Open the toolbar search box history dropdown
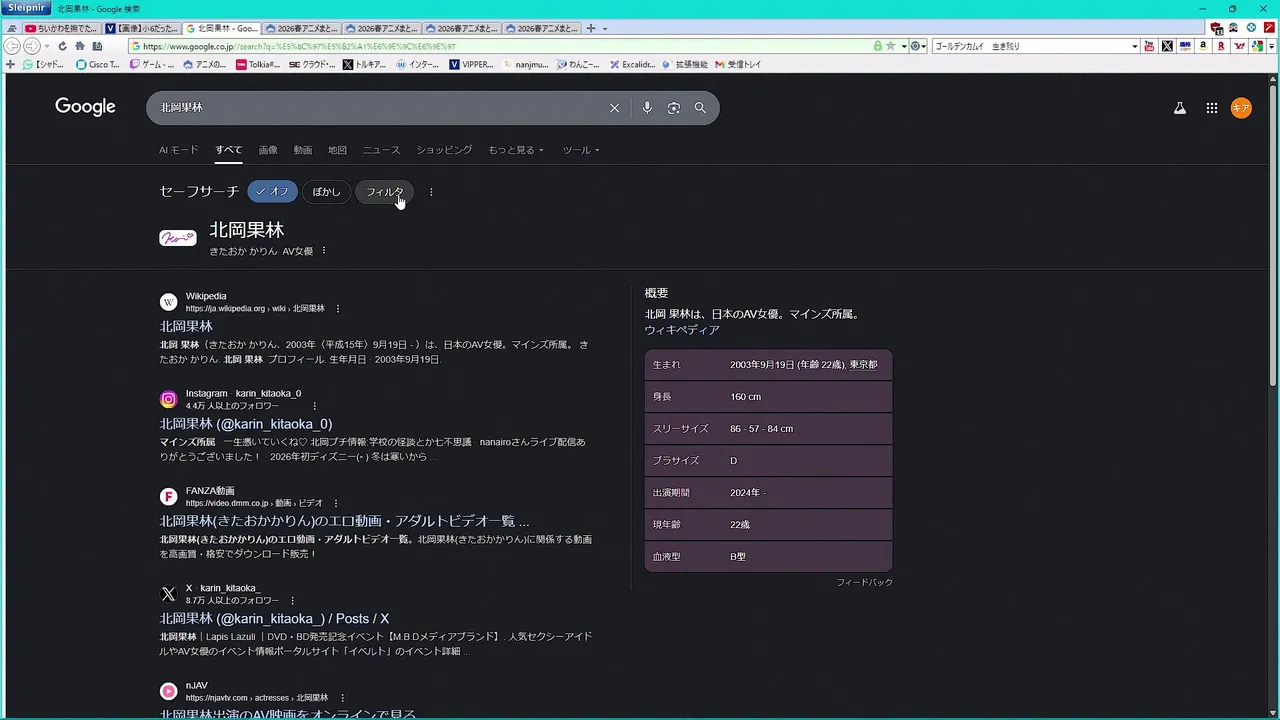 (x=1134, y=46)
